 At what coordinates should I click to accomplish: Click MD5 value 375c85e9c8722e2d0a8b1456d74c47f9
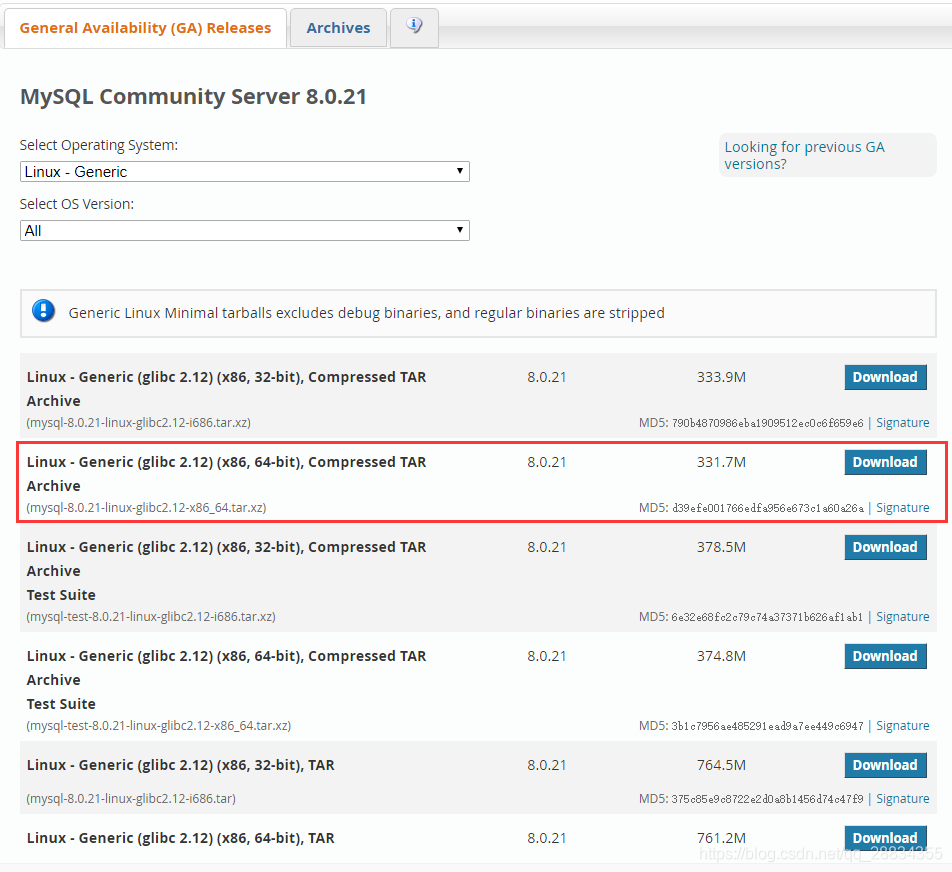coord(767,799)
